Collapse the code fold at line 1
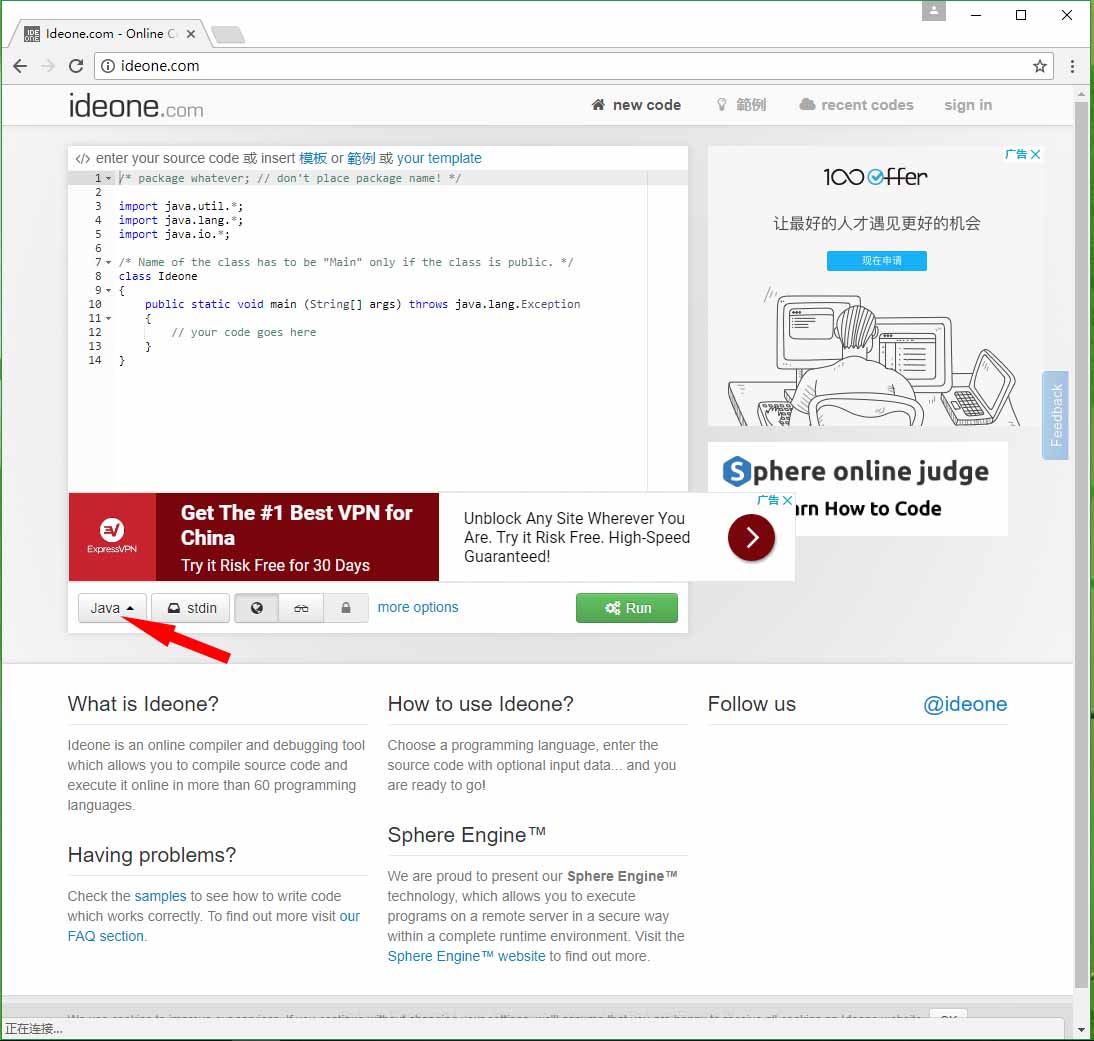 pos(108,179)
